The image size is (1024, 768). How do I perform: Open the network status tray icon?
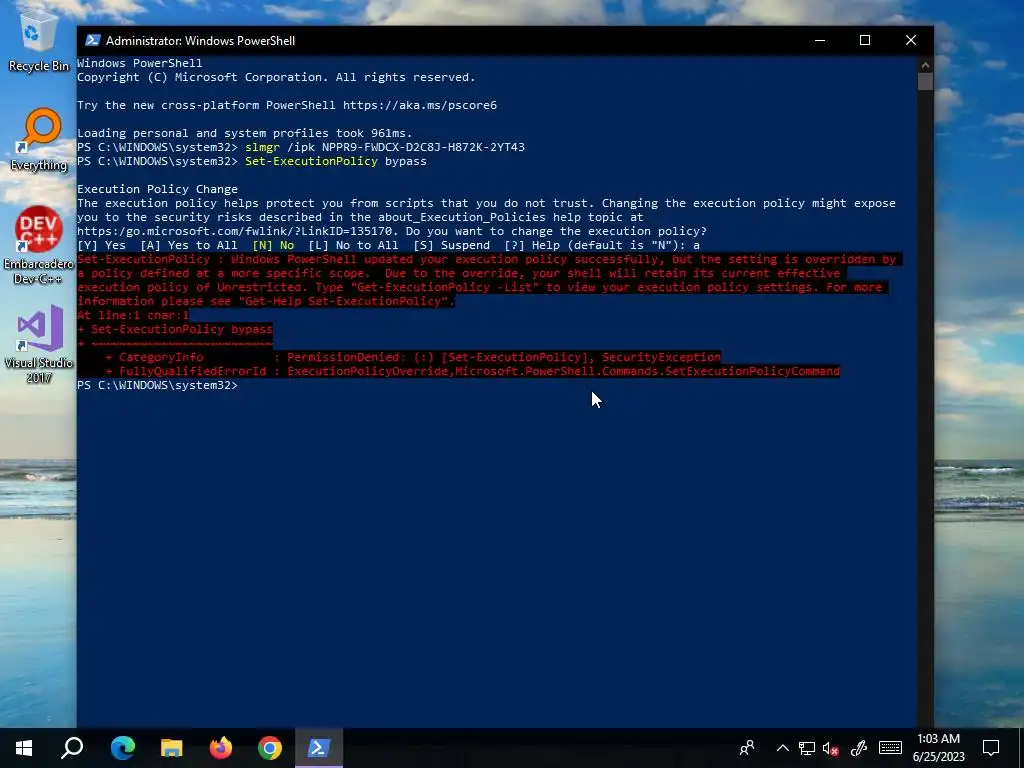tap(807, 748)
